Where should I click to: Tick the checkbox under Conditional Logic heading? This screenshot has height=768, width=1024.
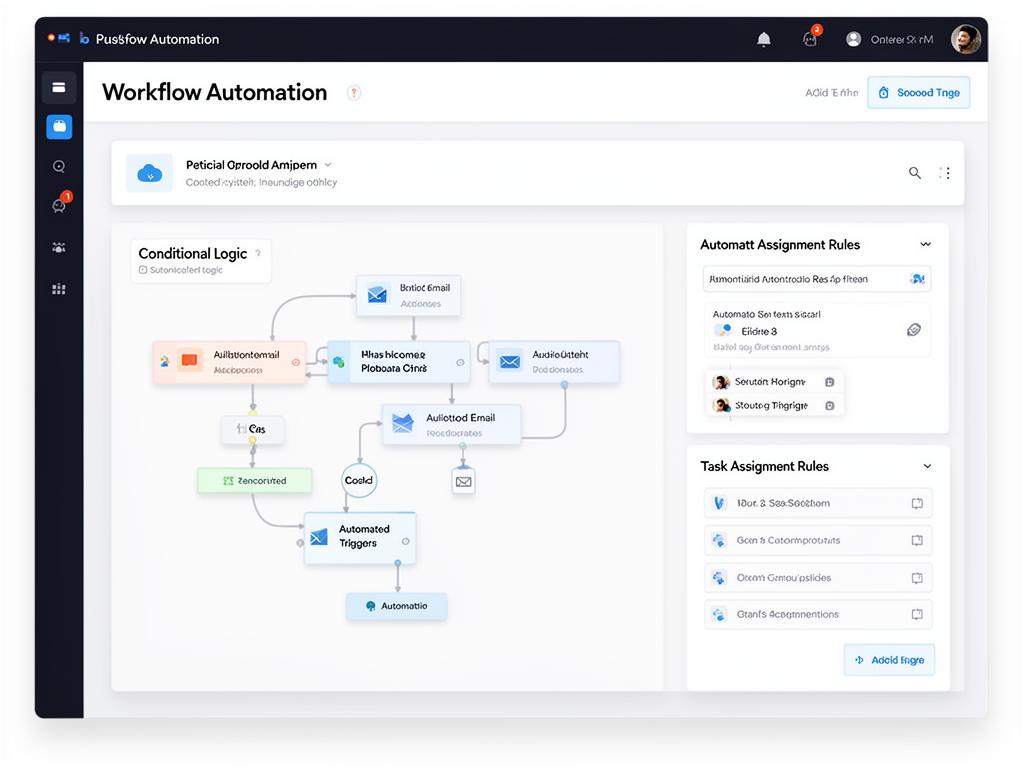click(143, 270)
